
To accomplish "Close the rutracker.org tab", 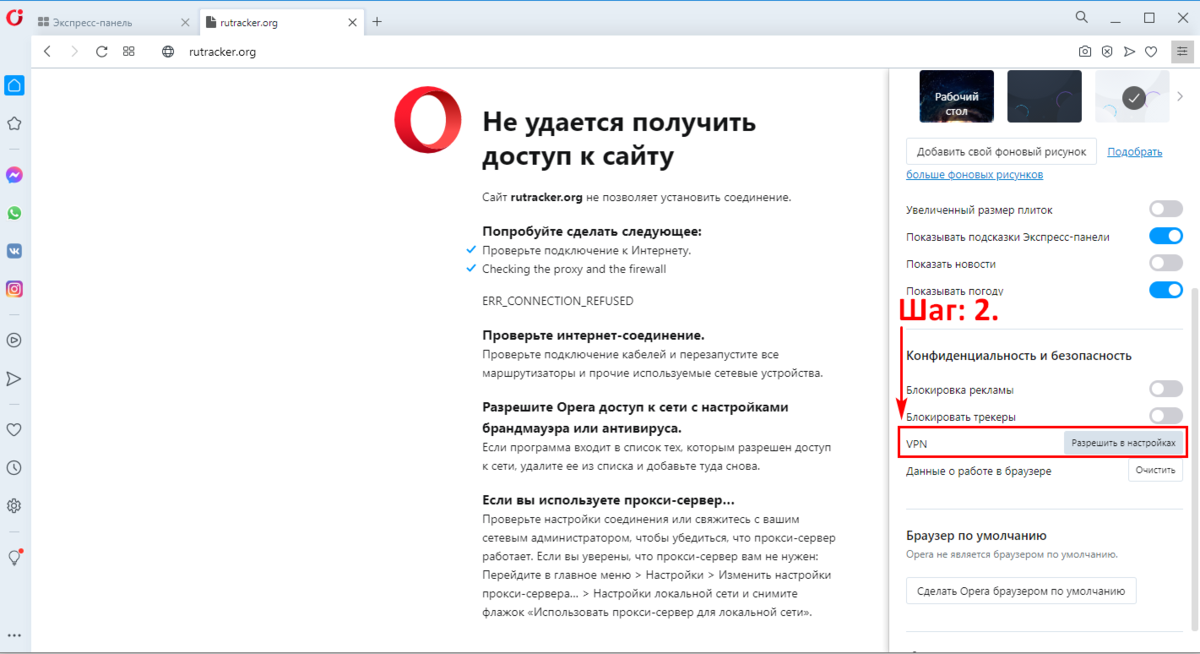I will click(352, 22).
